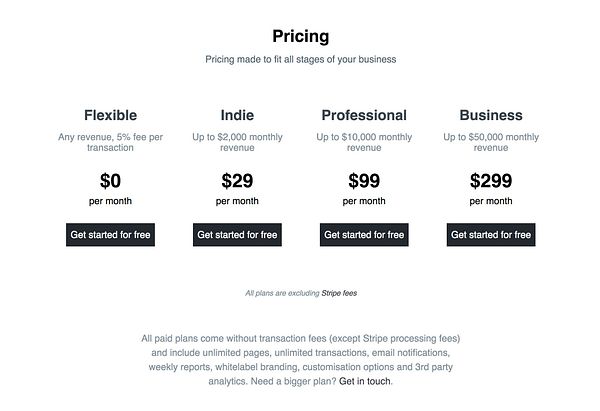Screen dimensions: 600x411
Task: Click the 5% fee per transaction description
Action: [x=110, y=142]
